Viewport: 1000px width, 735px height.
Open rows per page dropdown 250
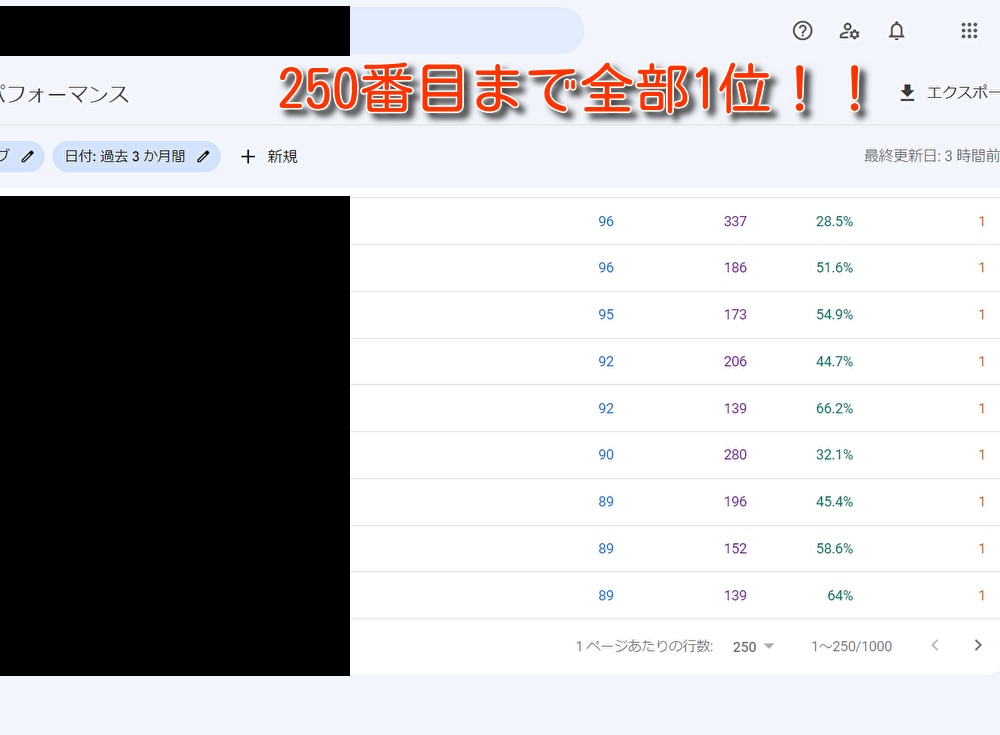coord(753,646)
